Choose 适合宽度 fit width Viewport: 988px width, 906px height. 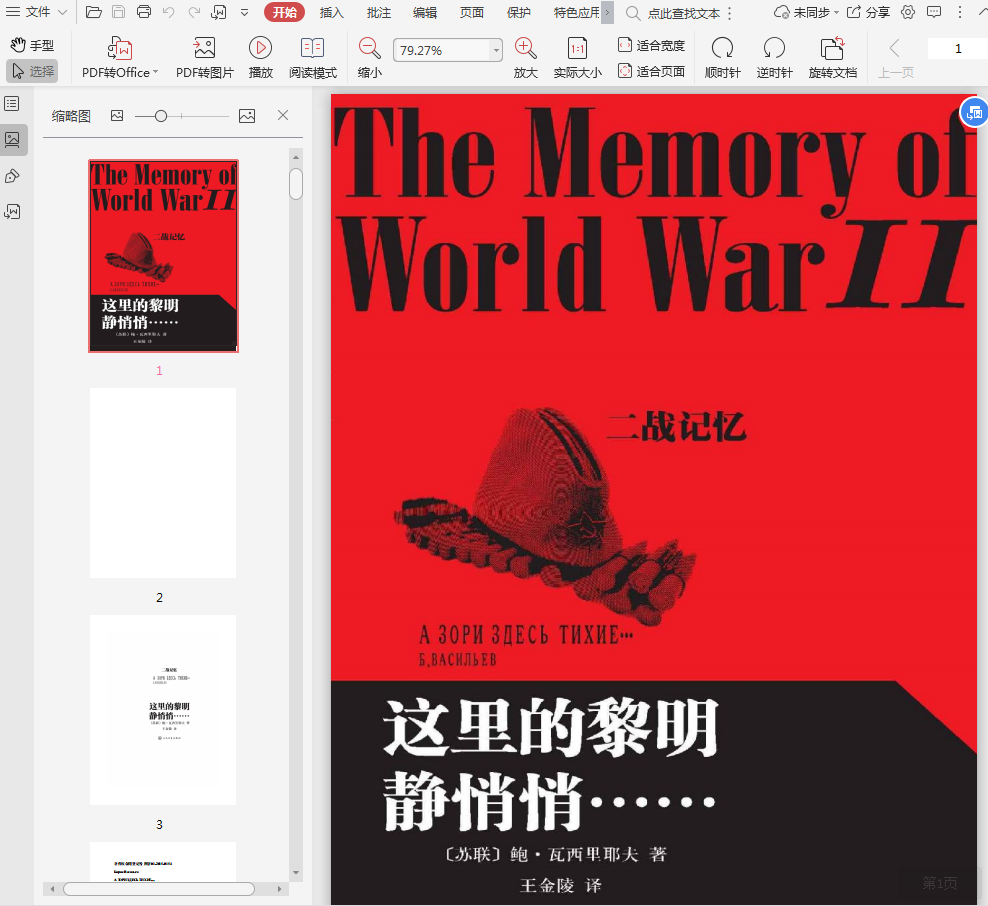click(x=652, y=45)
